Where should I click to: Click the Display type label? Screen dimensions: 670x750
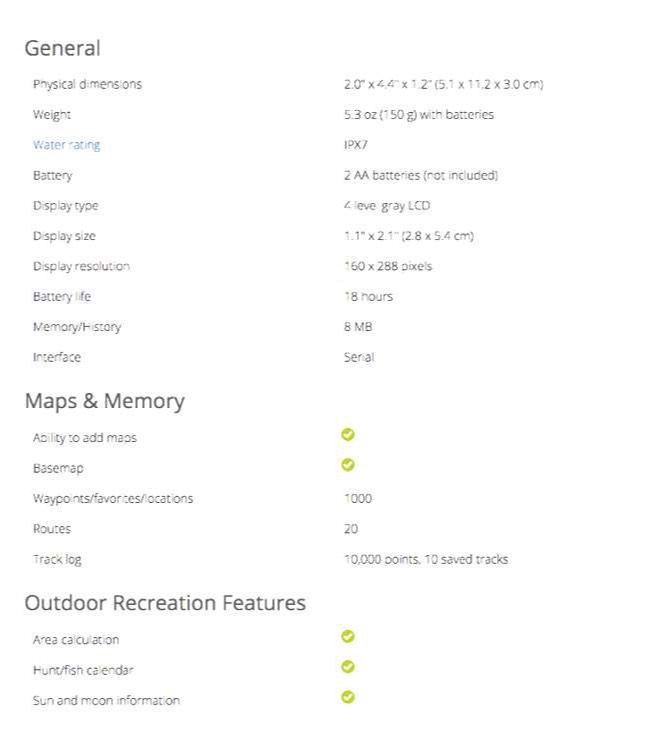tap(66, 206)
